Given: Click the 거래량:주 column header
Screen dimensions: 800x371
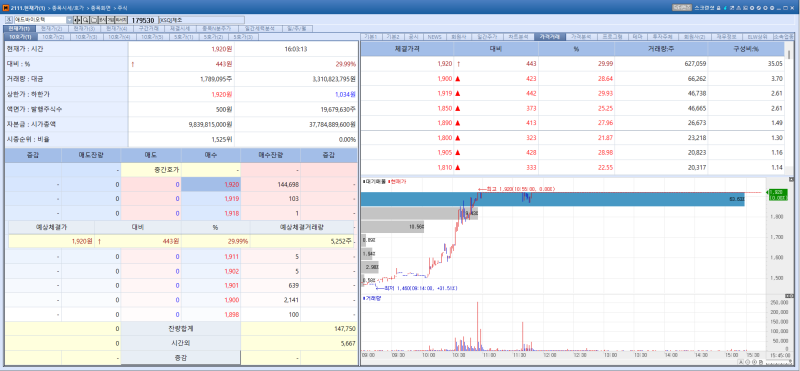Looking at the screenshot, I should click(661, 50).
